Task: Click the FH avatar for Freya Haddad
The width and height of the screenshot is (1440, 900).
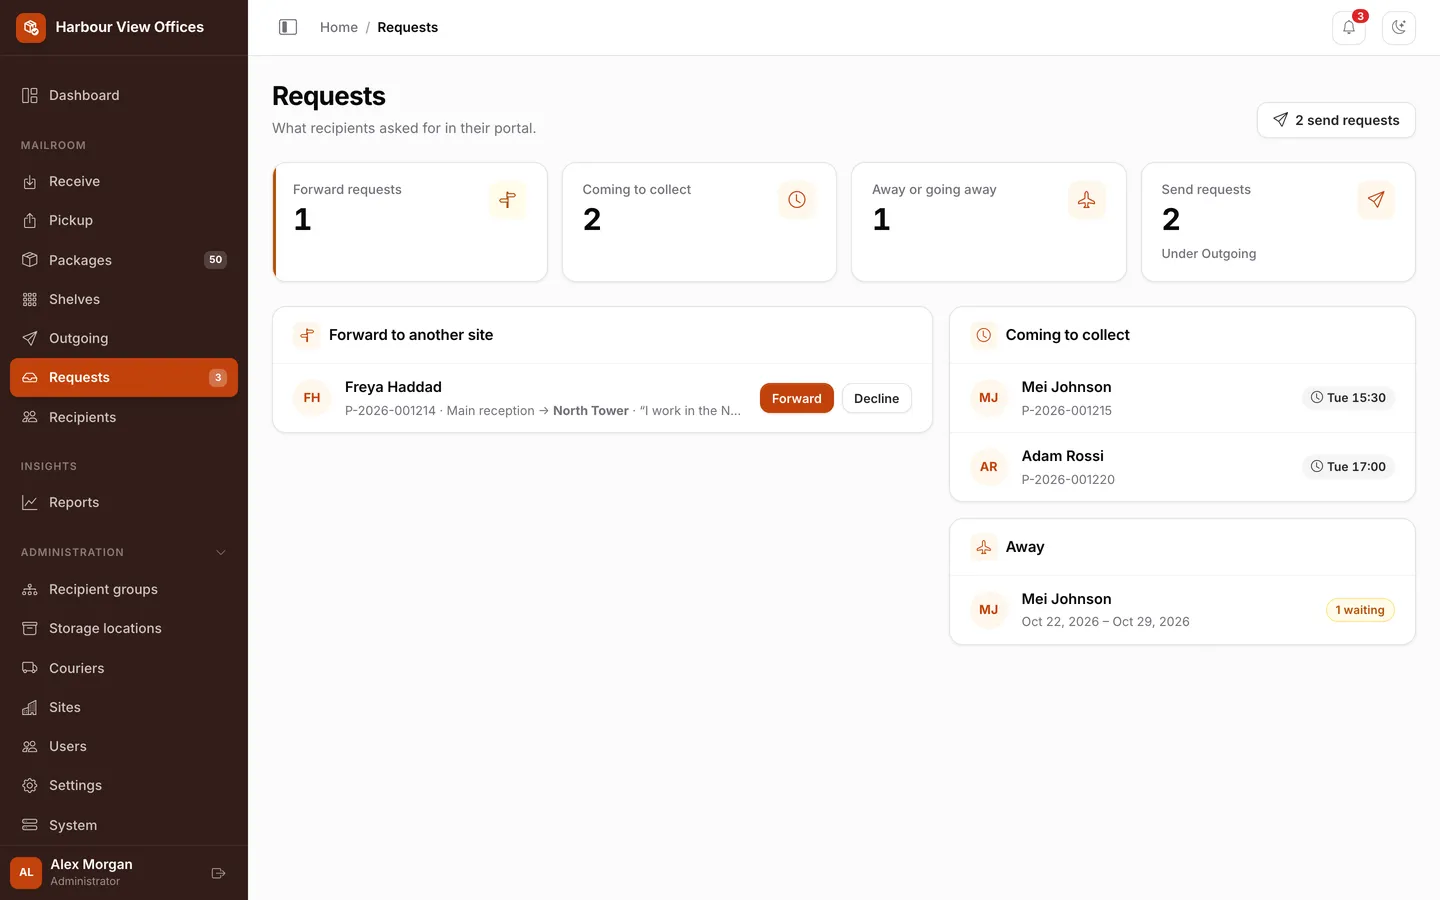Action: (x=312, y=398)
